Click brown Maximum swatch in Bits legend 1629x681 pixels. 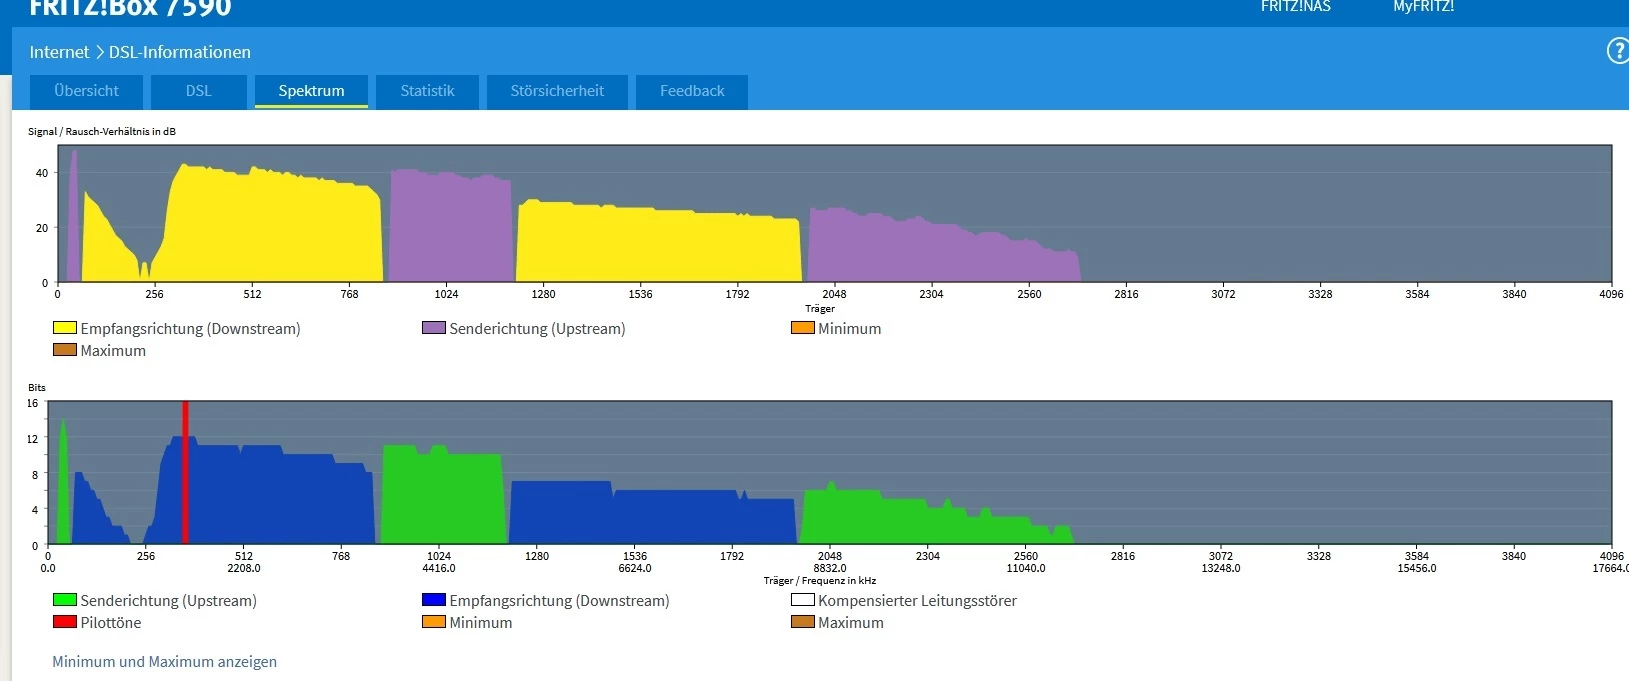[x=803, y=622]
